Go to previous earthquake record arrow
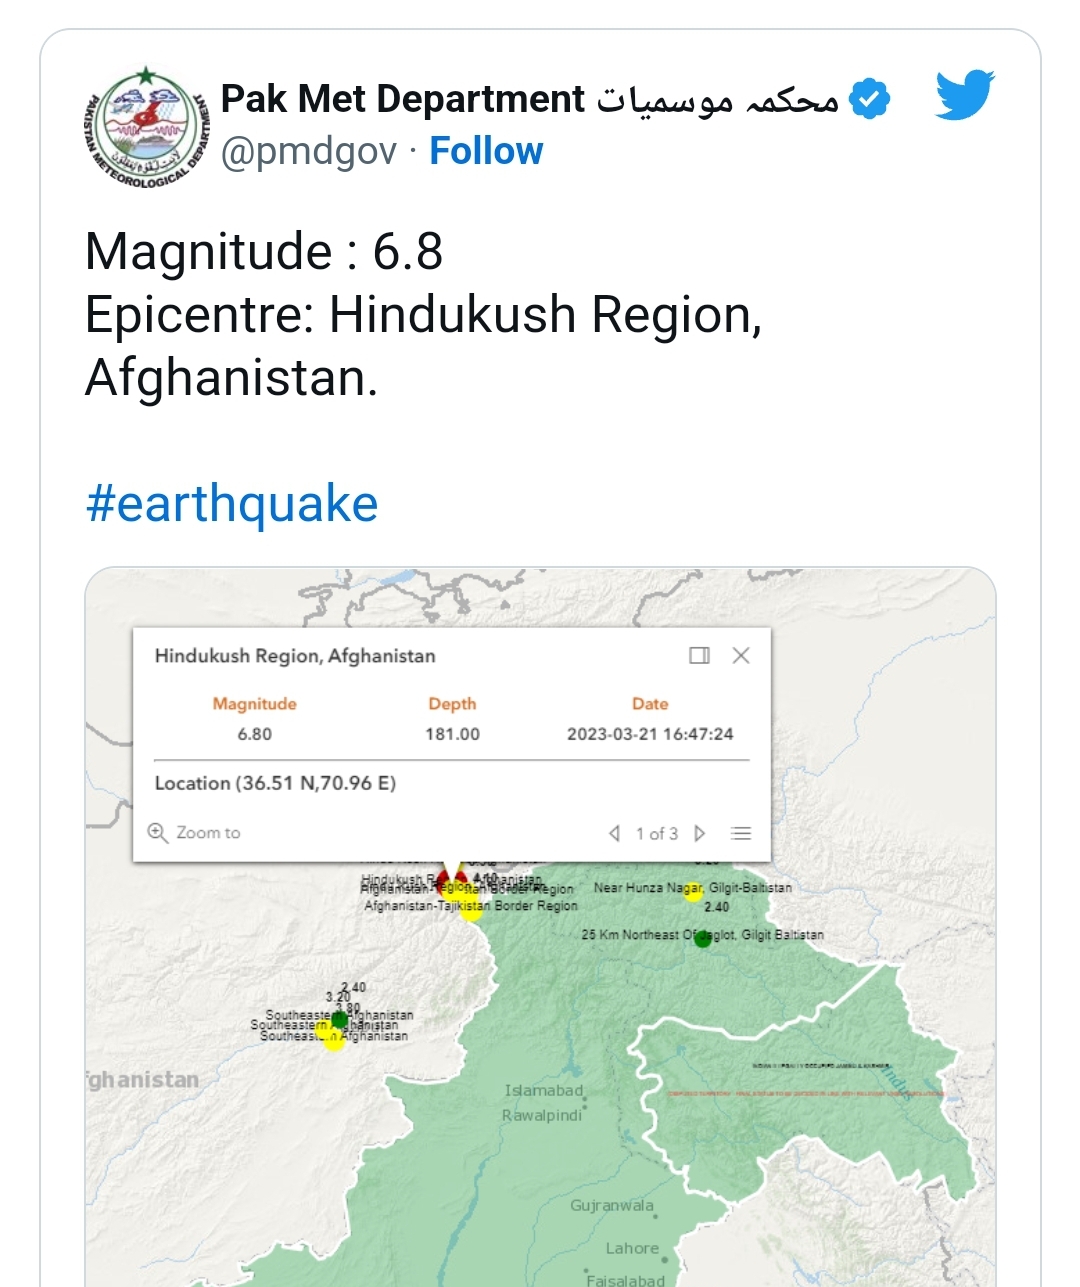Image resolution: width=1080 pixels, height=1287 pixels. [614, 833]
